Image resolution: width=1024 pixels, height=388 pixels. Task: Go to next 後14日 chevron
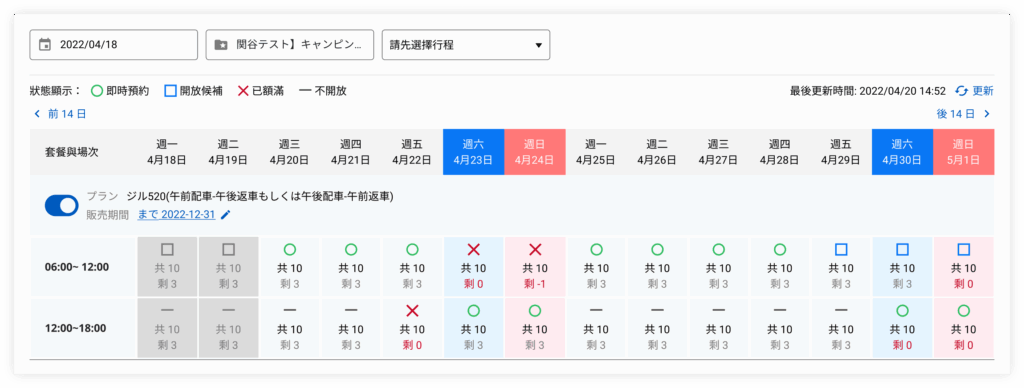987,114
